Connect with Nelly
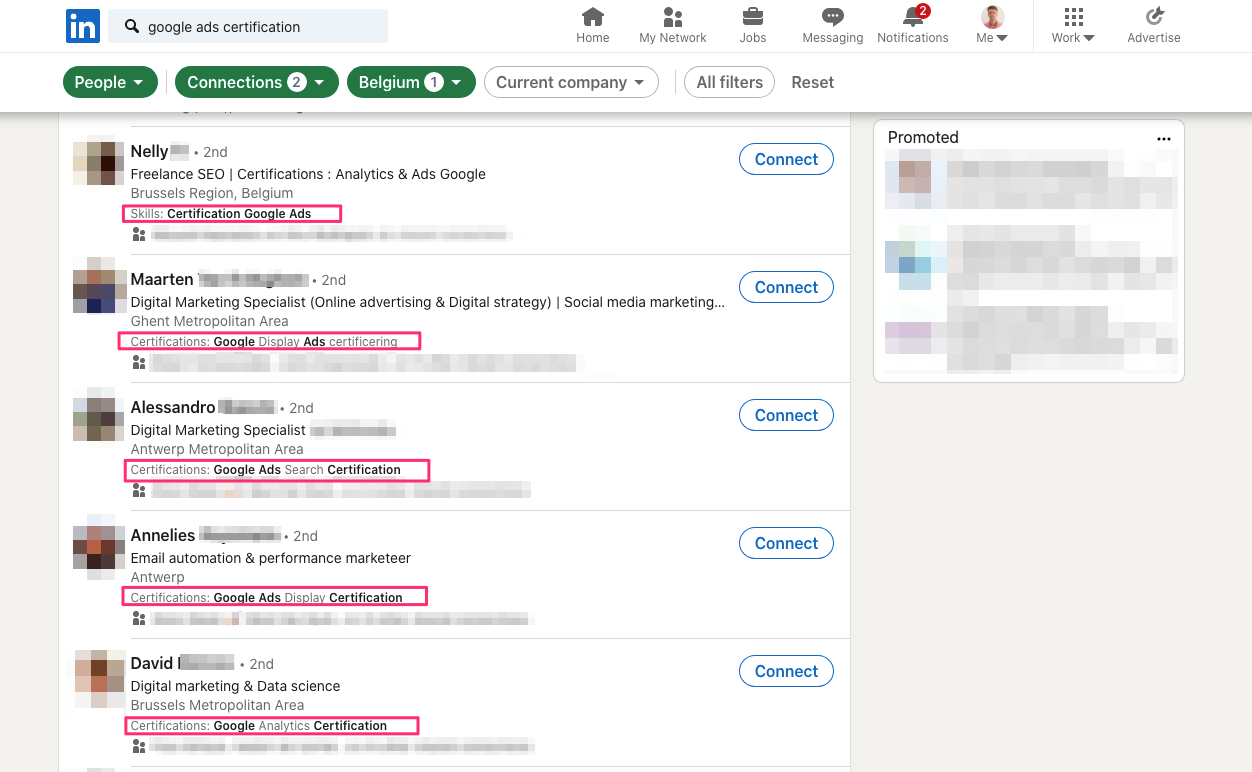 tap(786, 159)
